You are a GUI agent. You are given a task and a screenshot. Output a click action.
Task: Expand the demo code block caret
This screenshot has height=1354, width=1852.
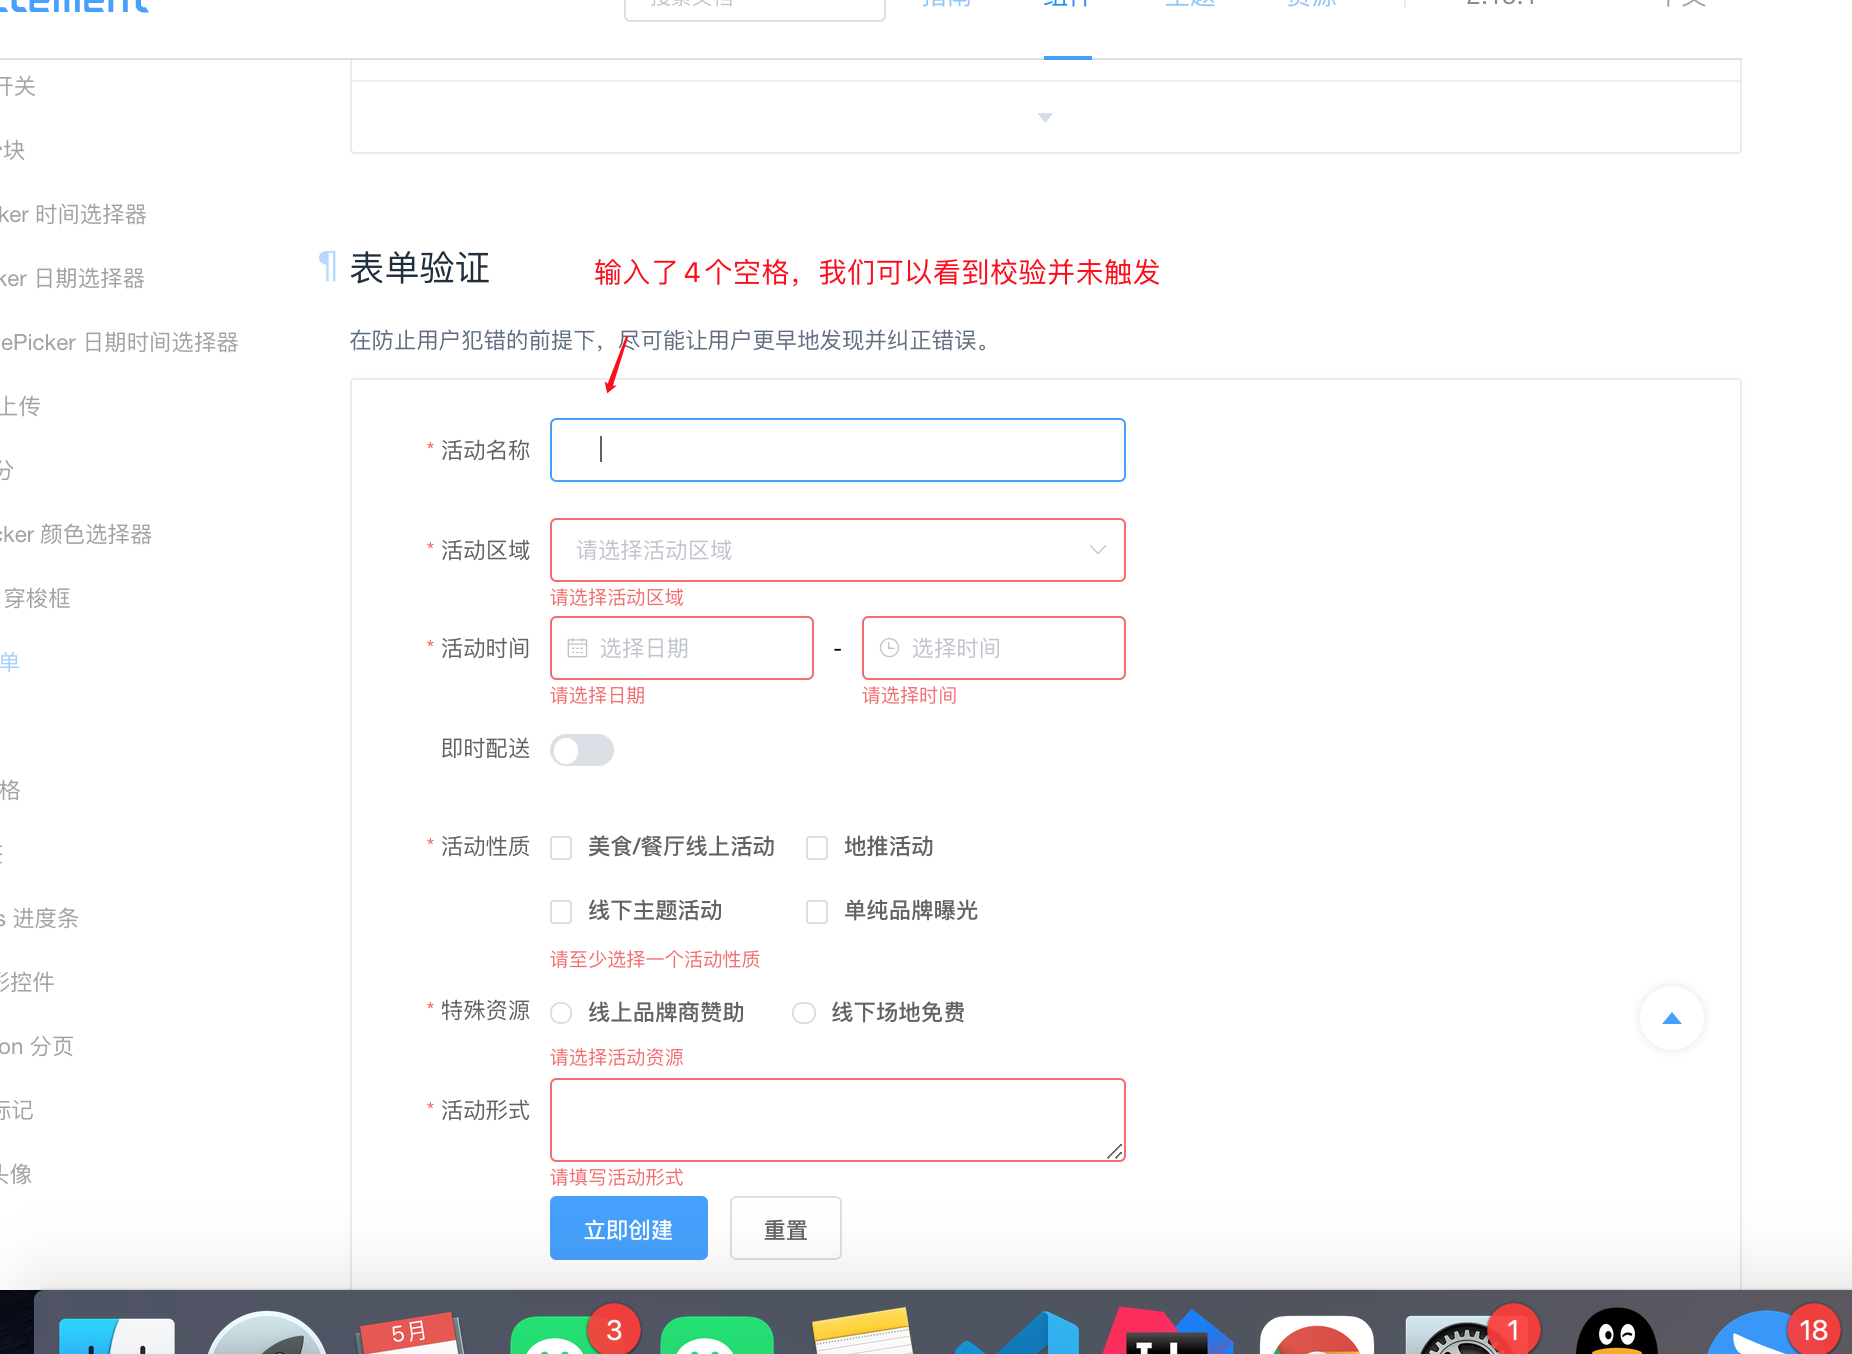1045,117
